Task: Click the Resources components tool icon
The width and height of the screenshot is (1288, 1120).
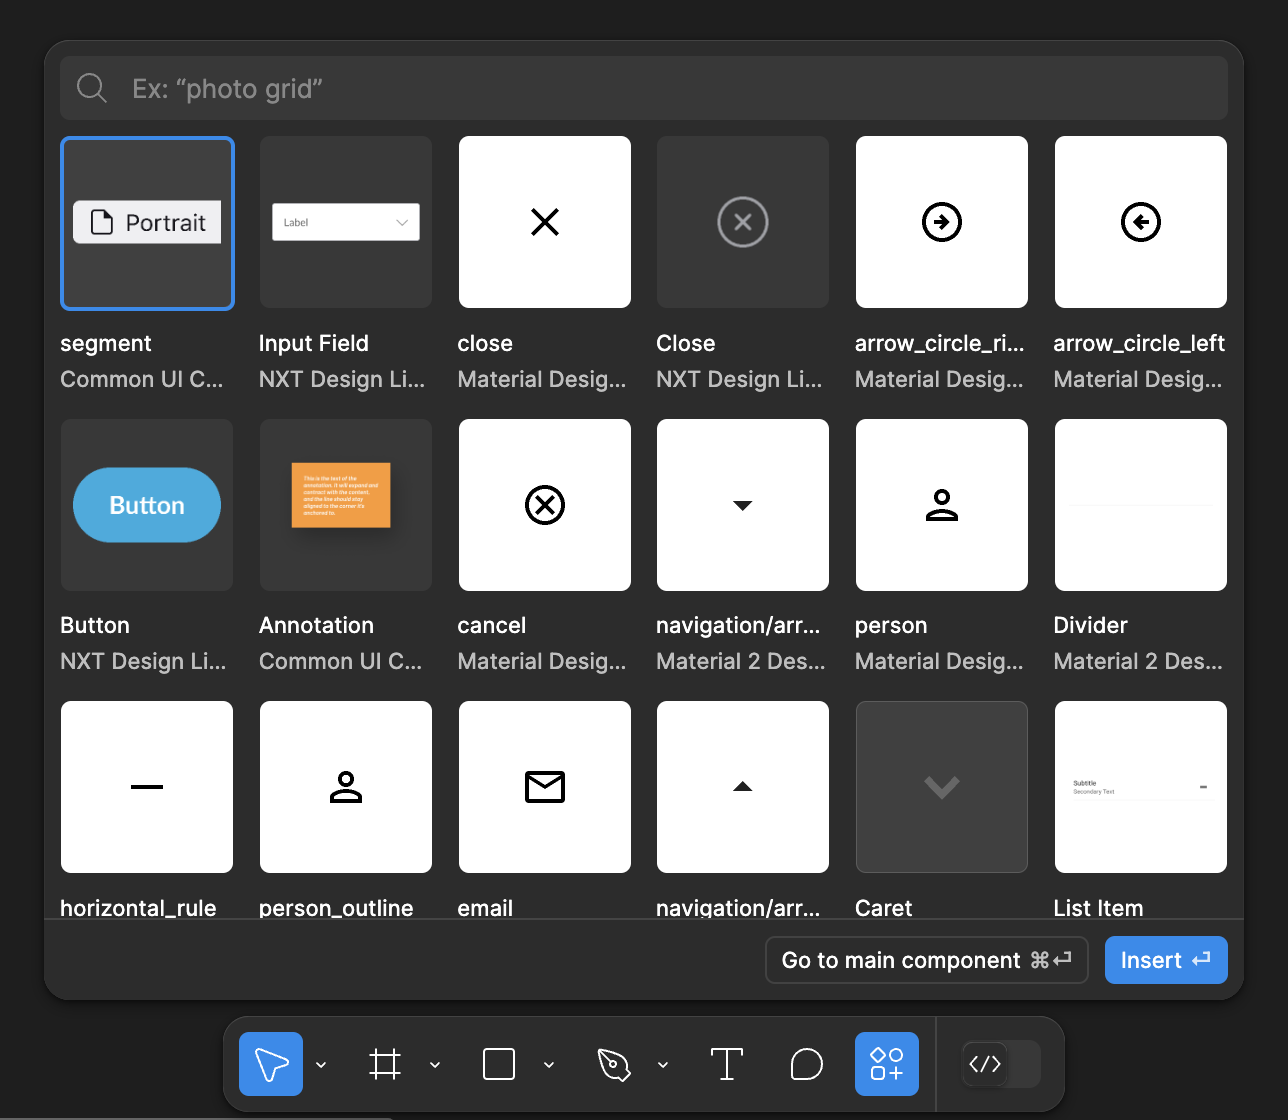Action: coord(887,1064)
